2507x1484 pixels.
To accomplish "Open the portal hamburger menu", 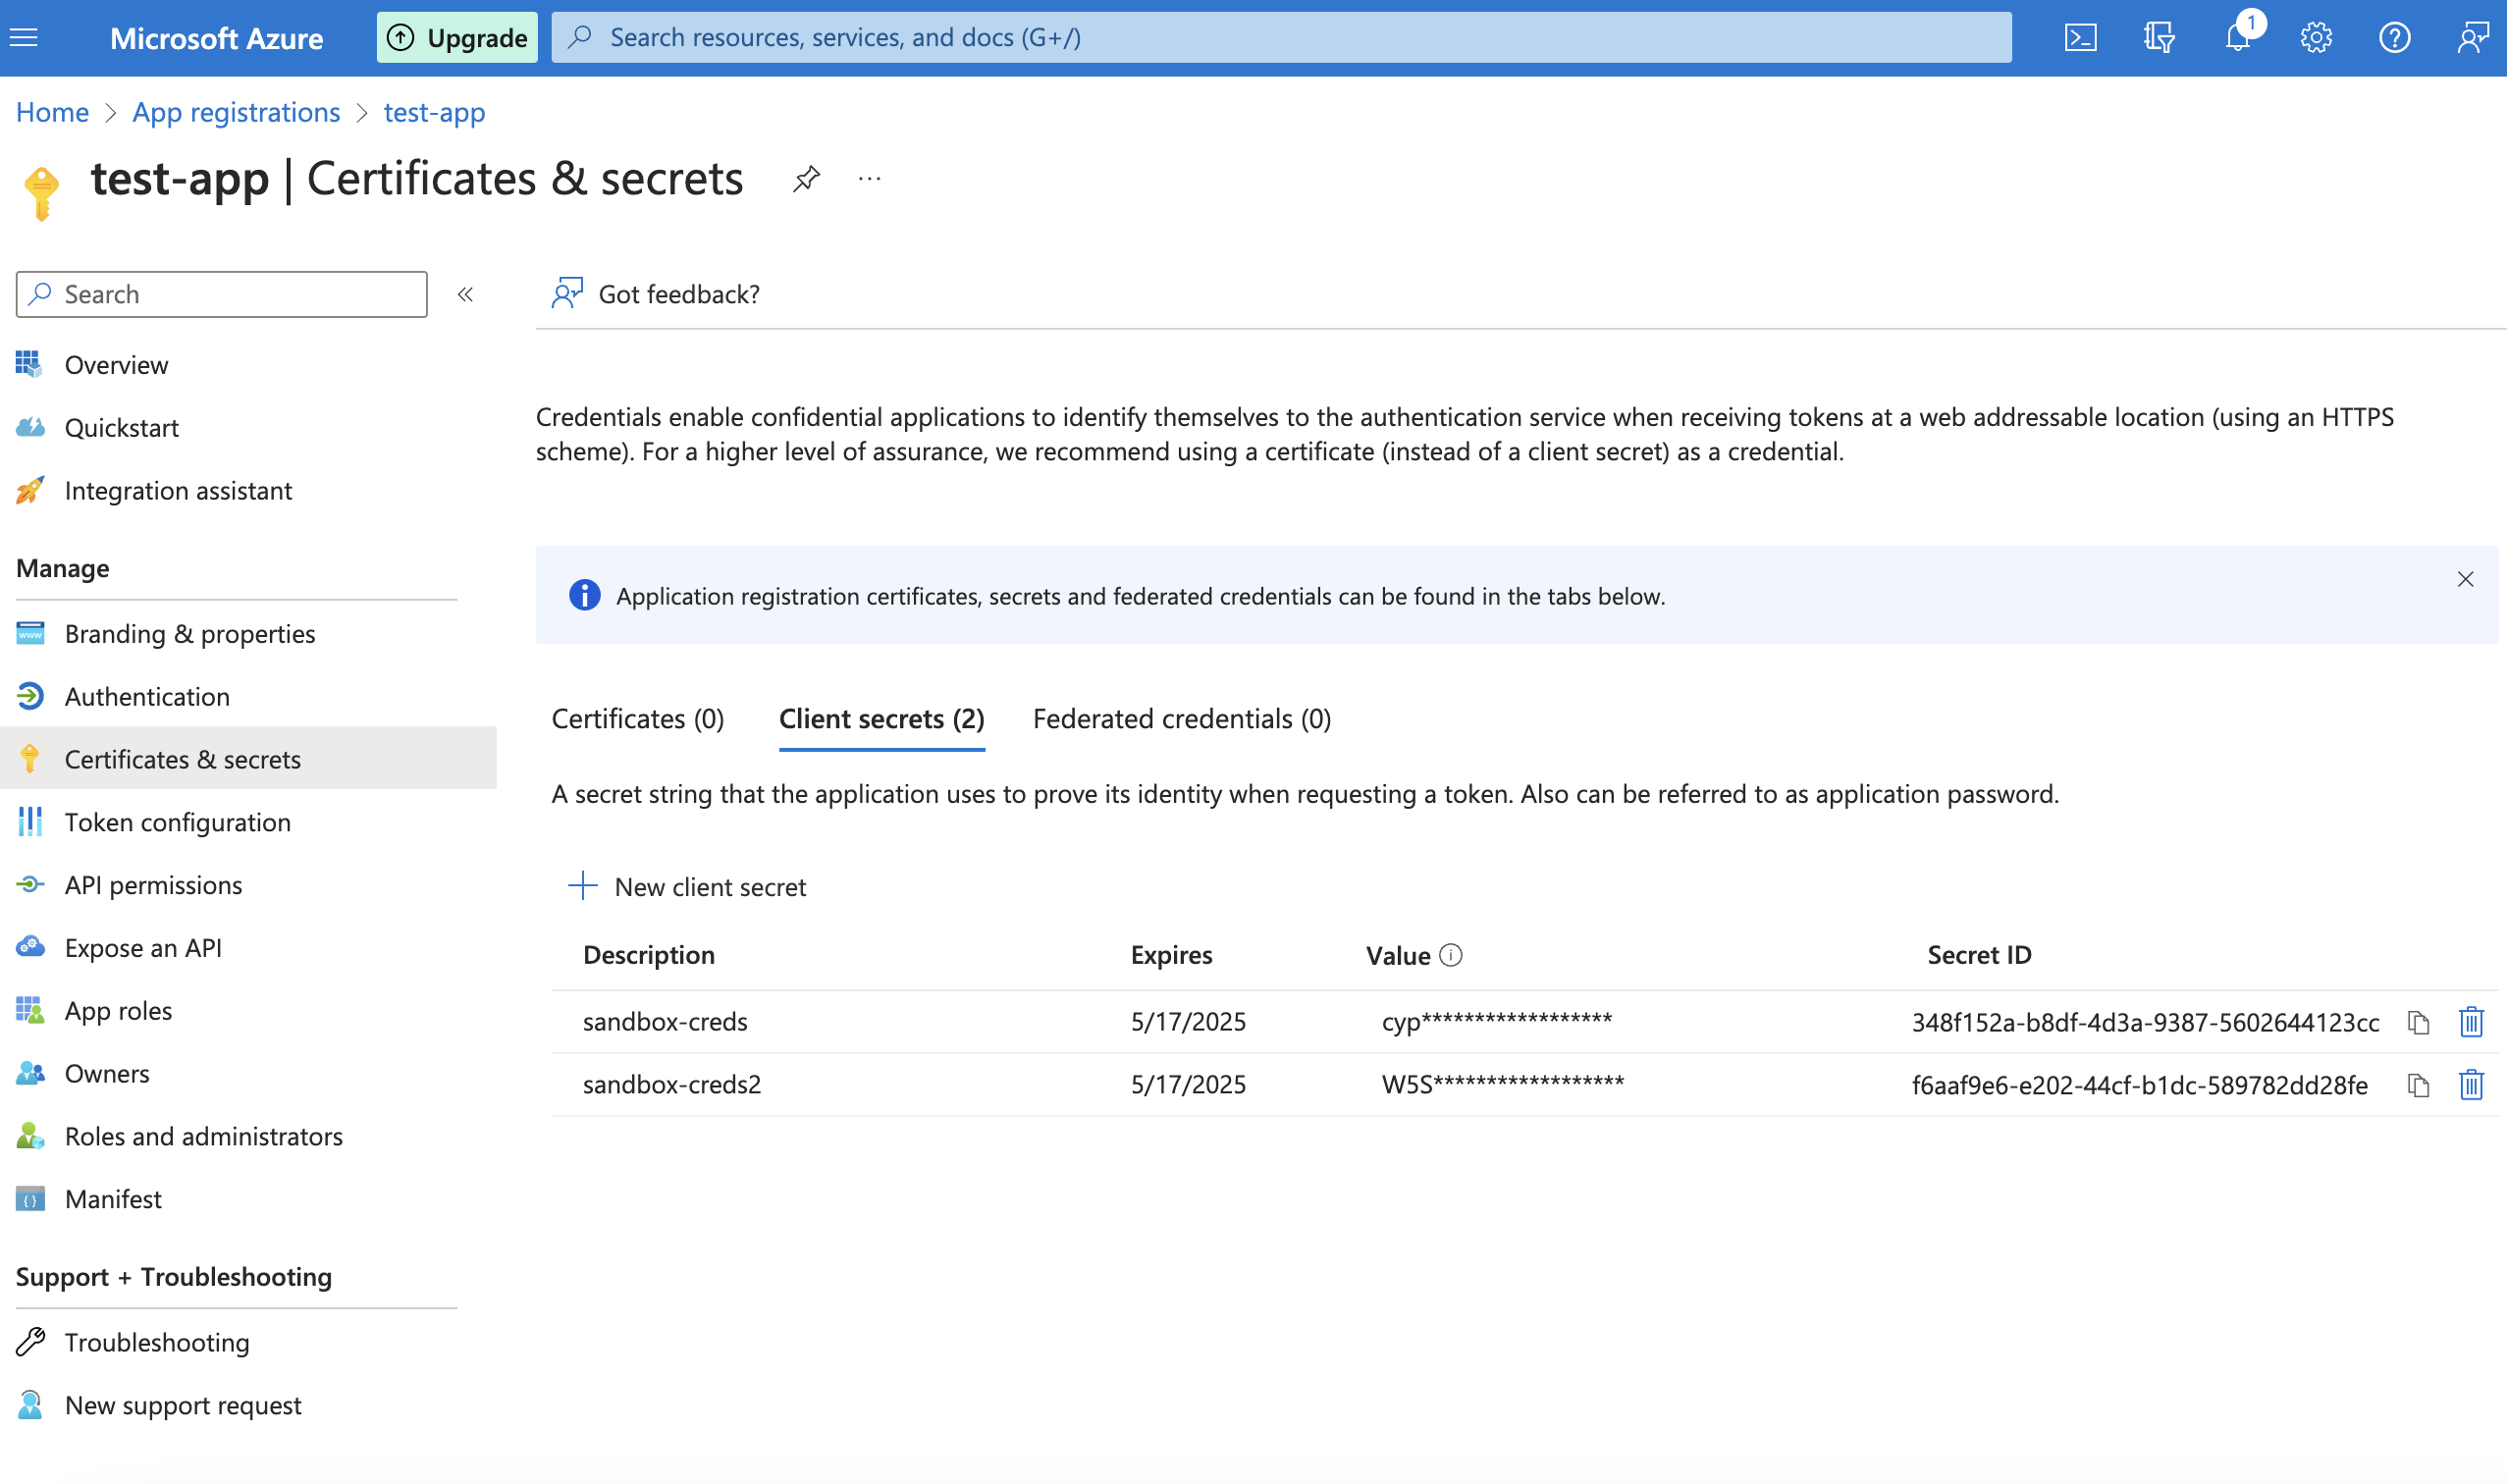I will pyautogui.click(x=24, y=38).
